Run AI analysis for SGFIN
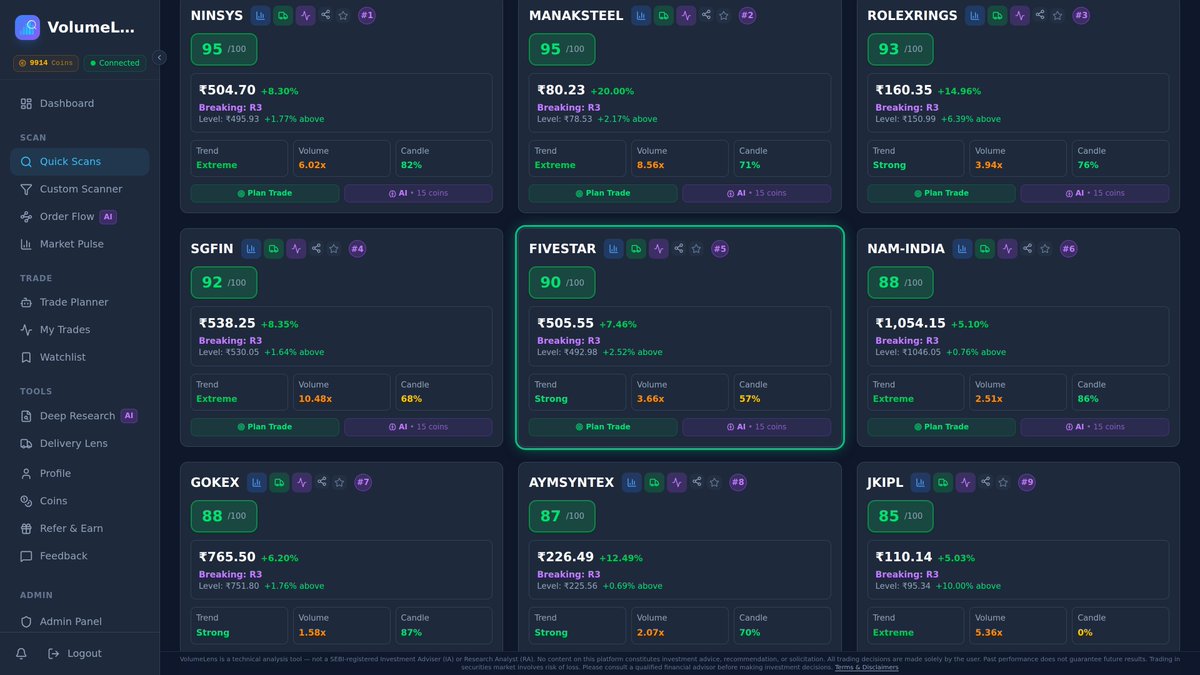Image resolution: width=1200 pixels, height=675 pixels. tap(418, 427)
